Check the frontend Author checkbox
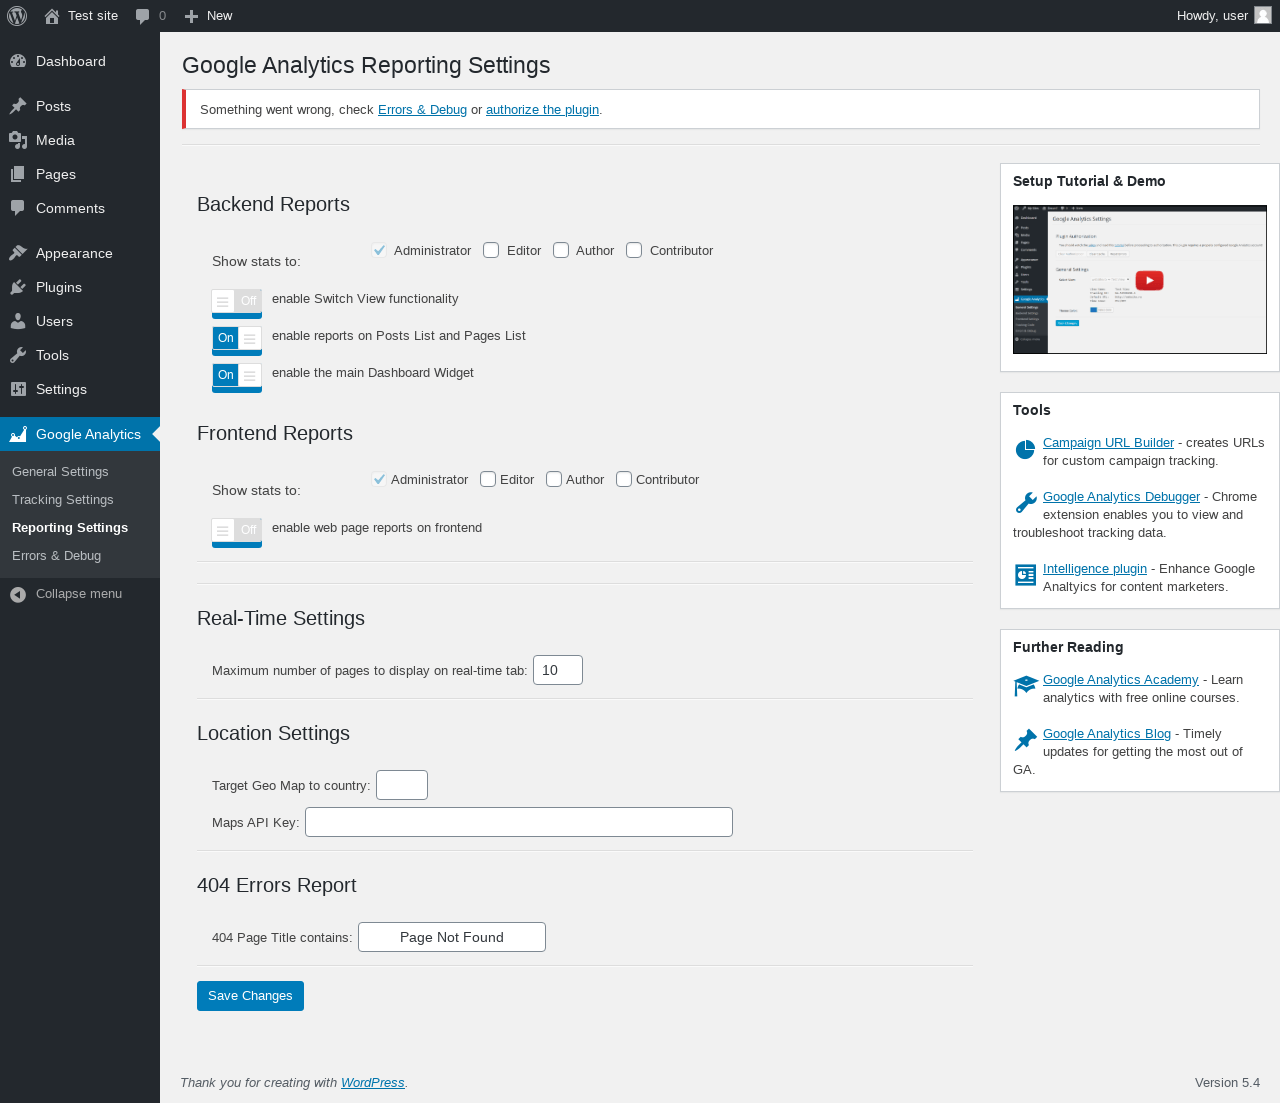Viewport: 1280px width, 1103px height. pyautogui.click(x=554, y=479)
